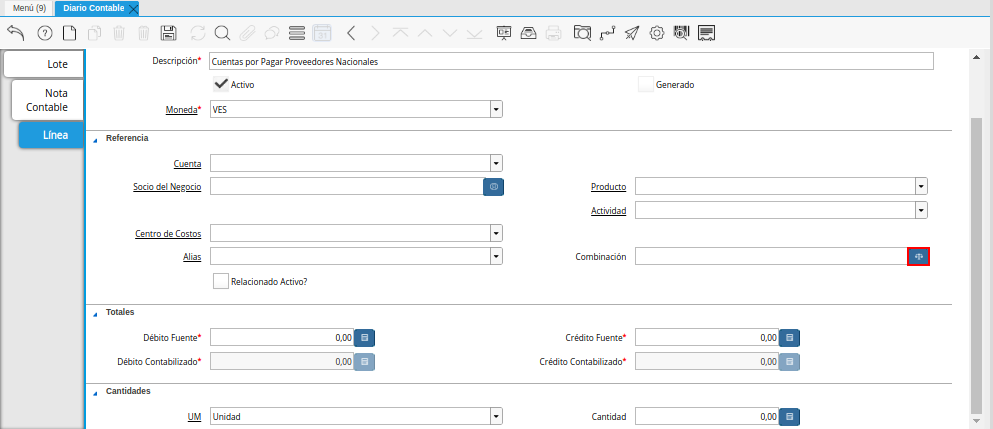
Task: Open the Combinación selector button
Action: point(918,257)
